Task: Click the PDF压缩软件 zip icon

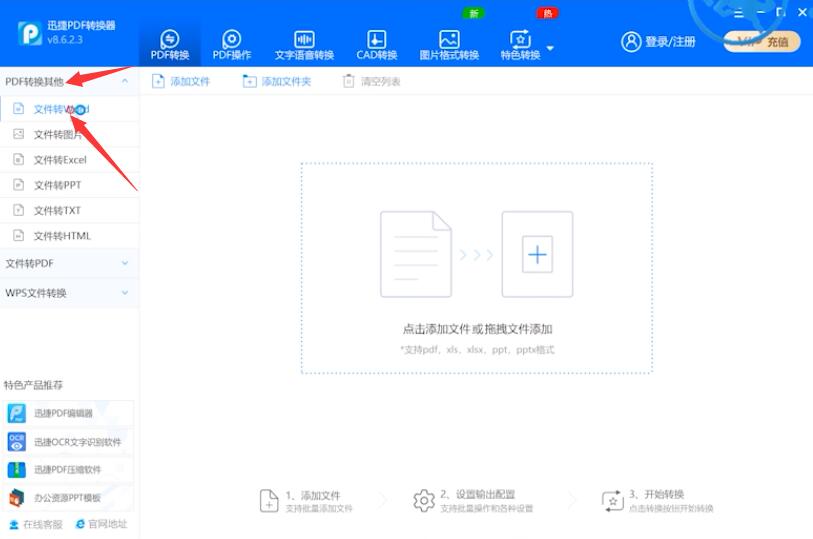Action: [x=17, y=470]
